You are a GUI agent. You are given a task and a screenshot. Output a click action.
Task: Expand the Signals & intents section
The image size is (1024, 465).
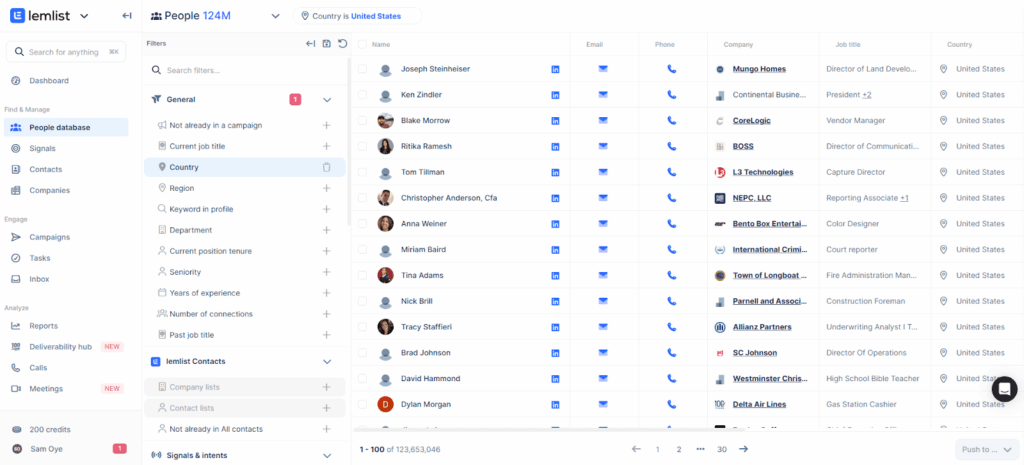point(327,455)
